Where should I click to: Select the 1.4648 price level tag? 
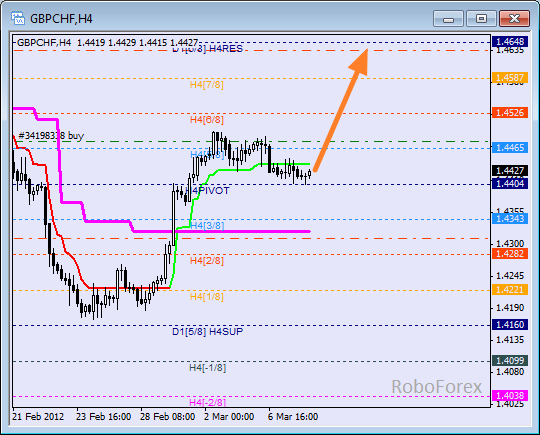tap(510, 42)
